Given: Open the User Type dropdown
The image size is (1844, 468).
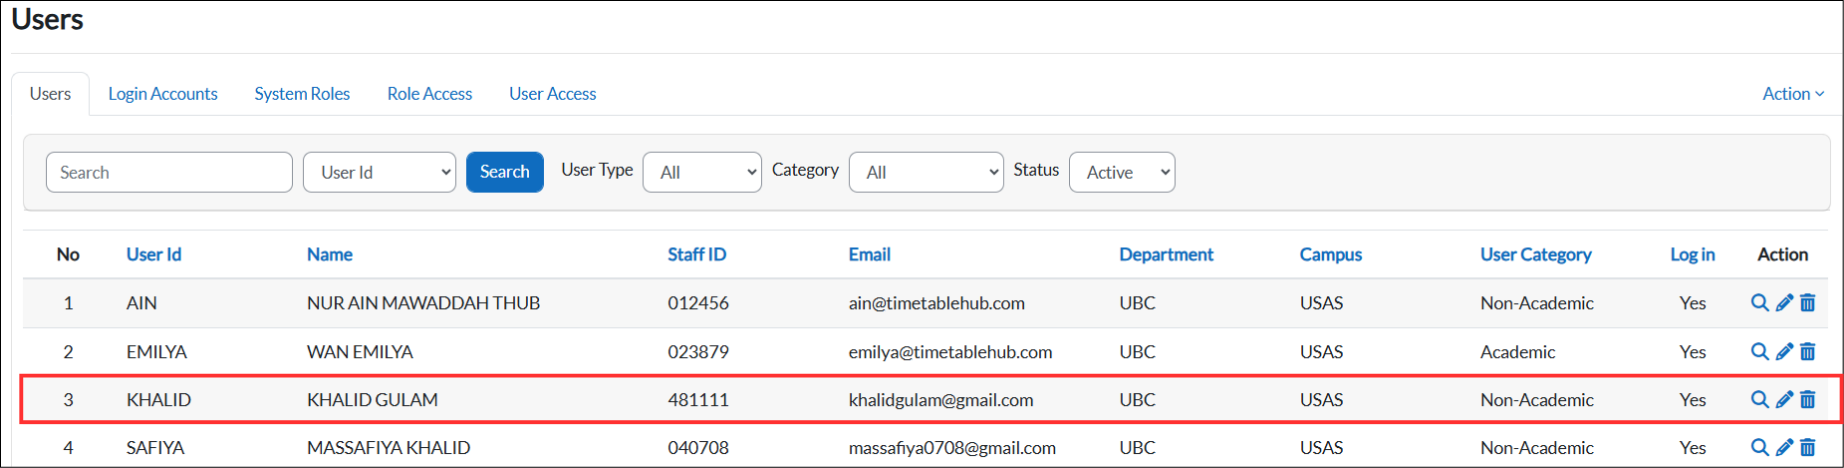Looking at the screenshot, I should tap(702, 172).
